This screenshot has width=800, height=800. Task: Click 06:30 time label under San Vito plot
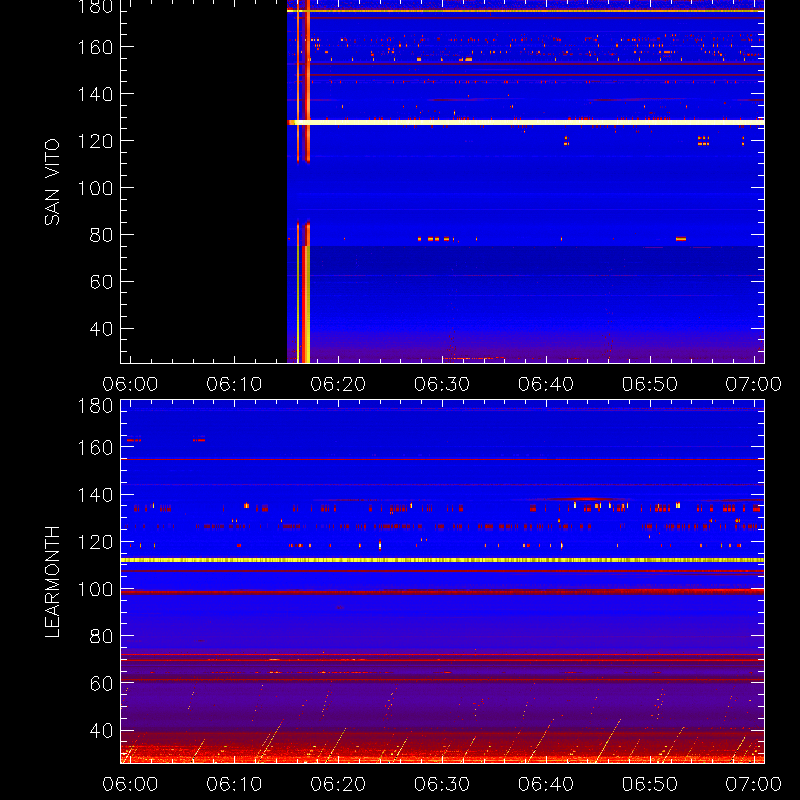pos(442,384)
